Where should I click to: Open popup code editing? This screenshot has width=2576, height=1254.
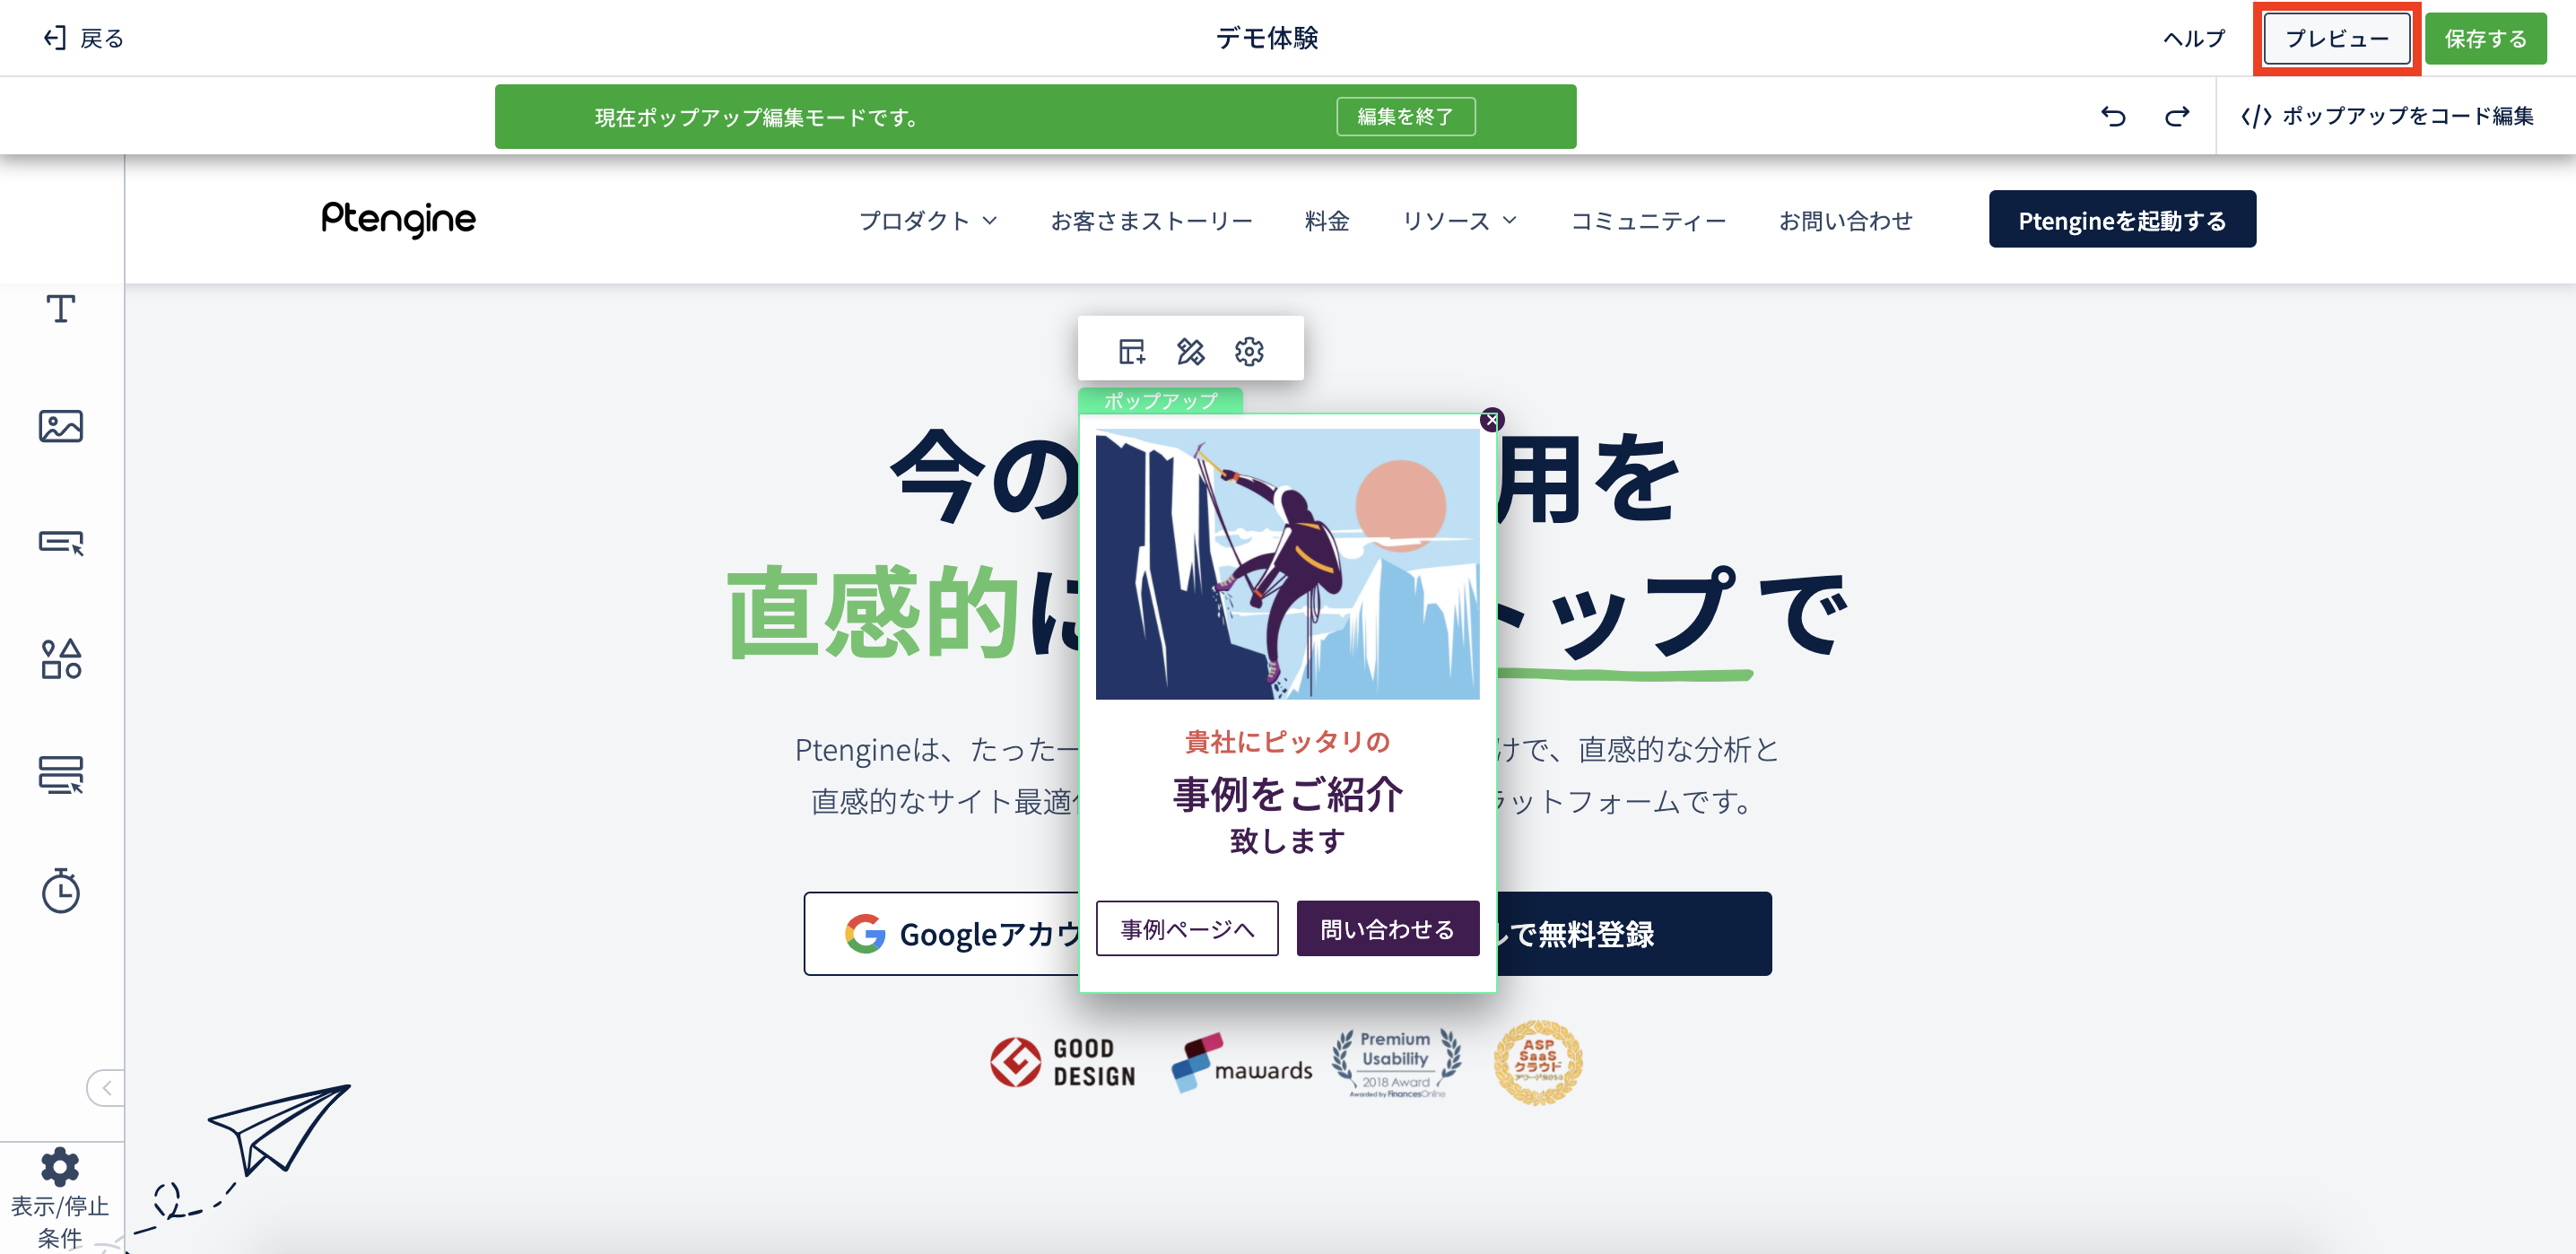pos(2387,116)
